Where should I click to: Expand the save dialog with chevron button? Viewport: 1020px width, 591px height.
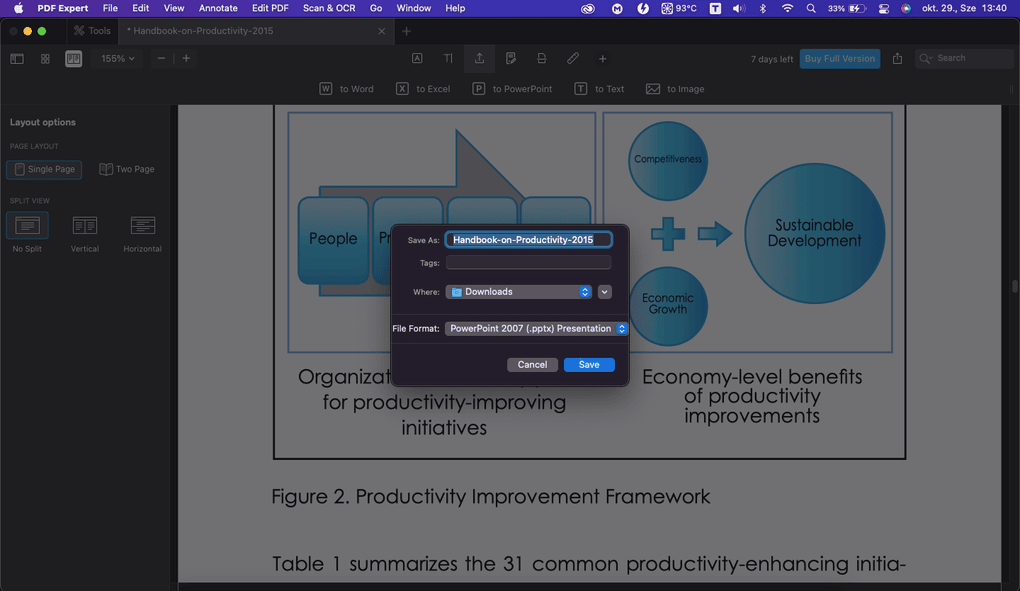click(604, 292)
